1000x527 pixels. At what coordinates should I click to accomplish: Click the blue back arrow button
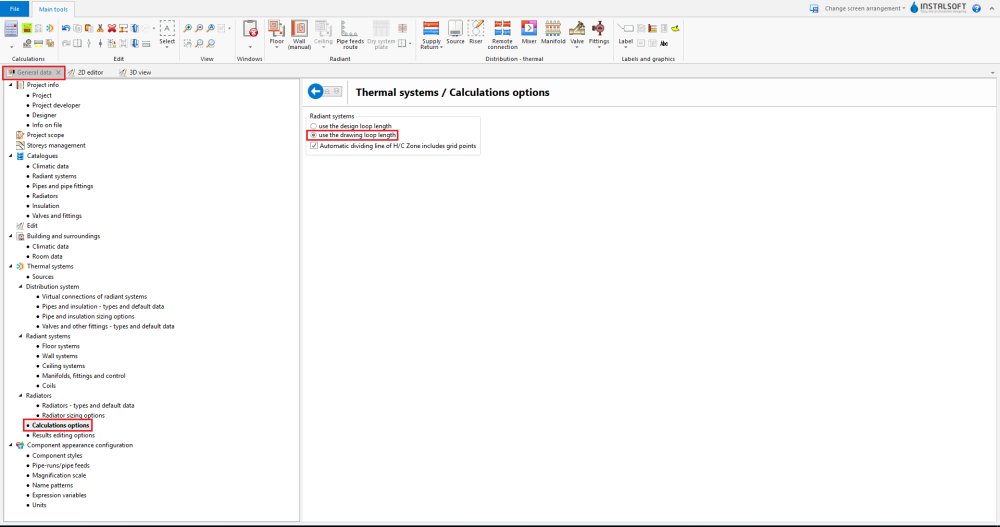(x=317, y=92)
